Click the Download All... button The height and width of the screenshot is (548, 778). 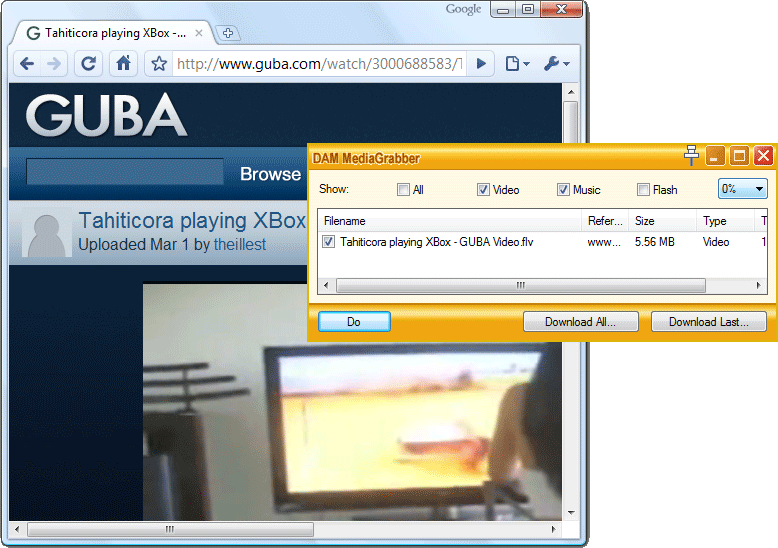(581, 322)
